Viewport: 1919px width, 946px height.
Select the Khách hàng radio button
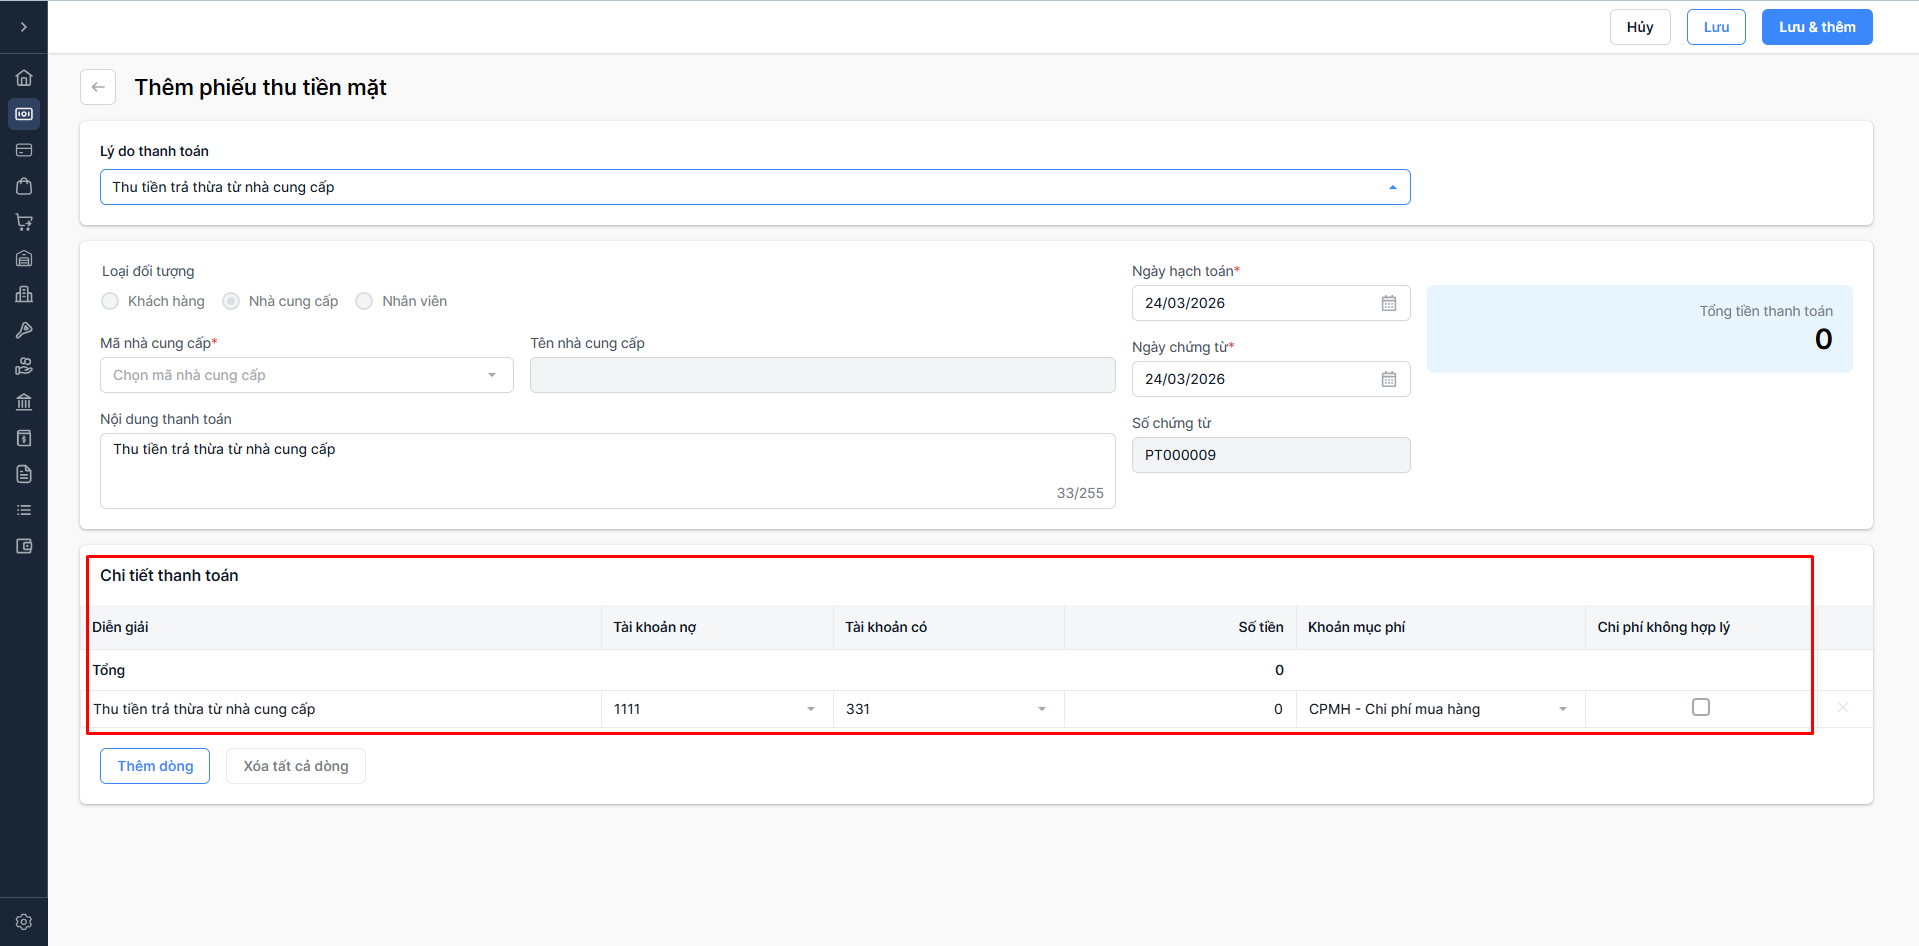110,301
